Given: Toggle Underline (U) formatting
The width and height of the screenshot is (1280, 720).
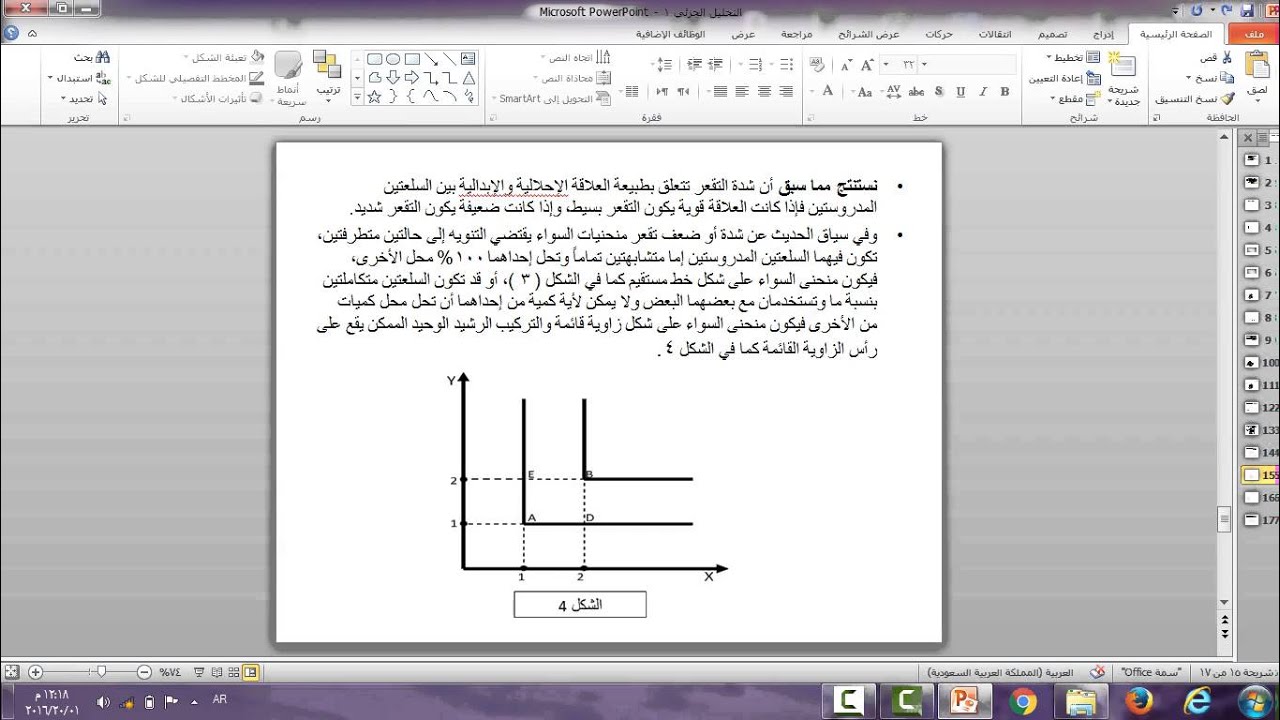Looking at the screenshot, I should [x=960, y=91].
